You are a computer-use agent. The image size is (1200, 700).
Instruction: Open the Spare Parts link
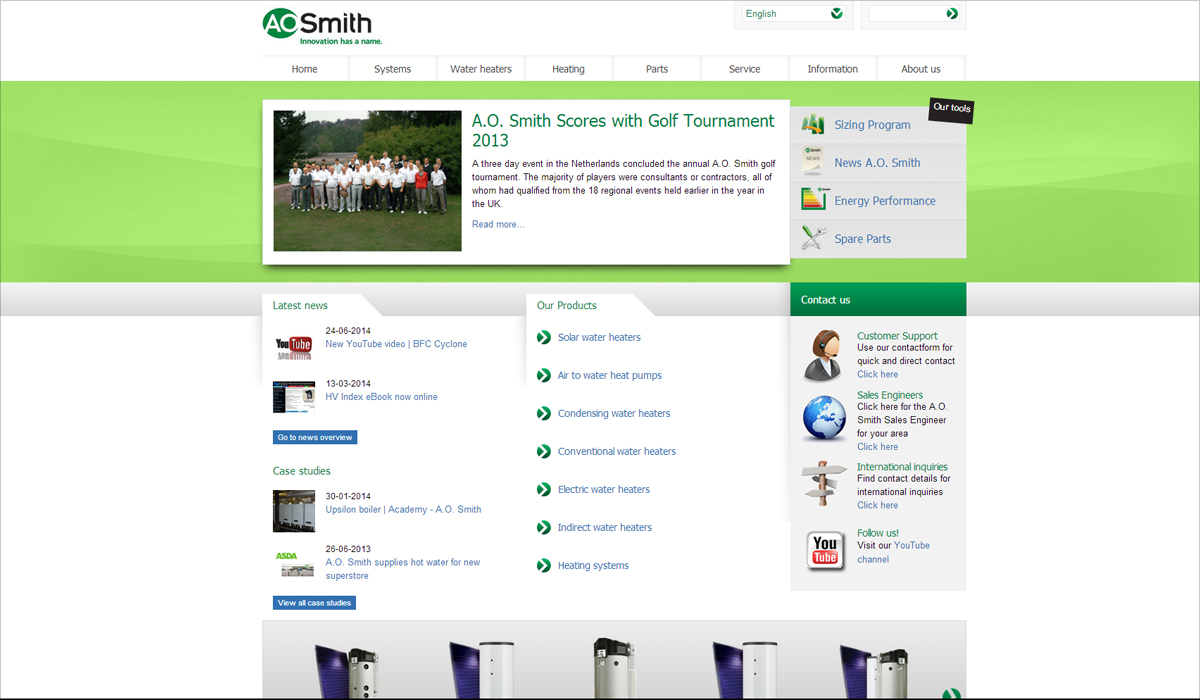[862, 239]
